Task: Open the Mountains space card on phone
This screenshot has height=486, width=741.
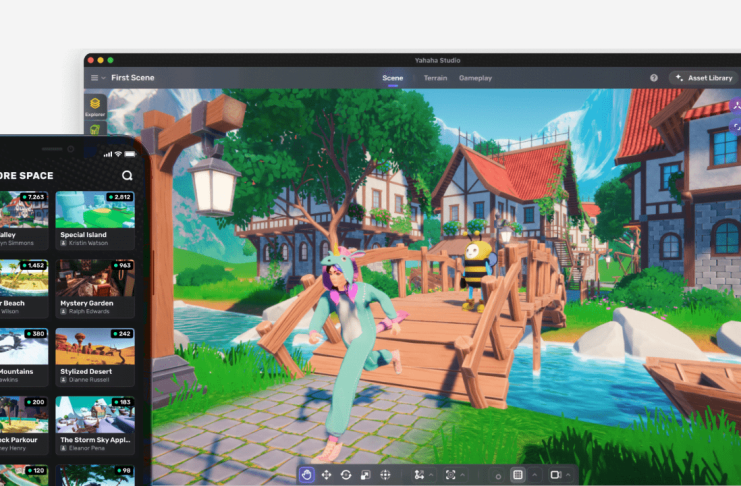Action: [x=24, y=357]
